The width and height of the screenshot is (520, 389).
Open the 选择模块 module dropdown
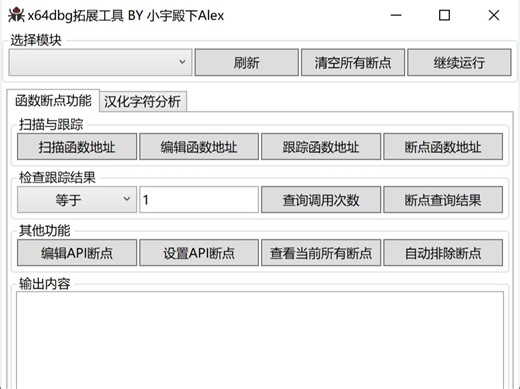click(x=100, y=62)
